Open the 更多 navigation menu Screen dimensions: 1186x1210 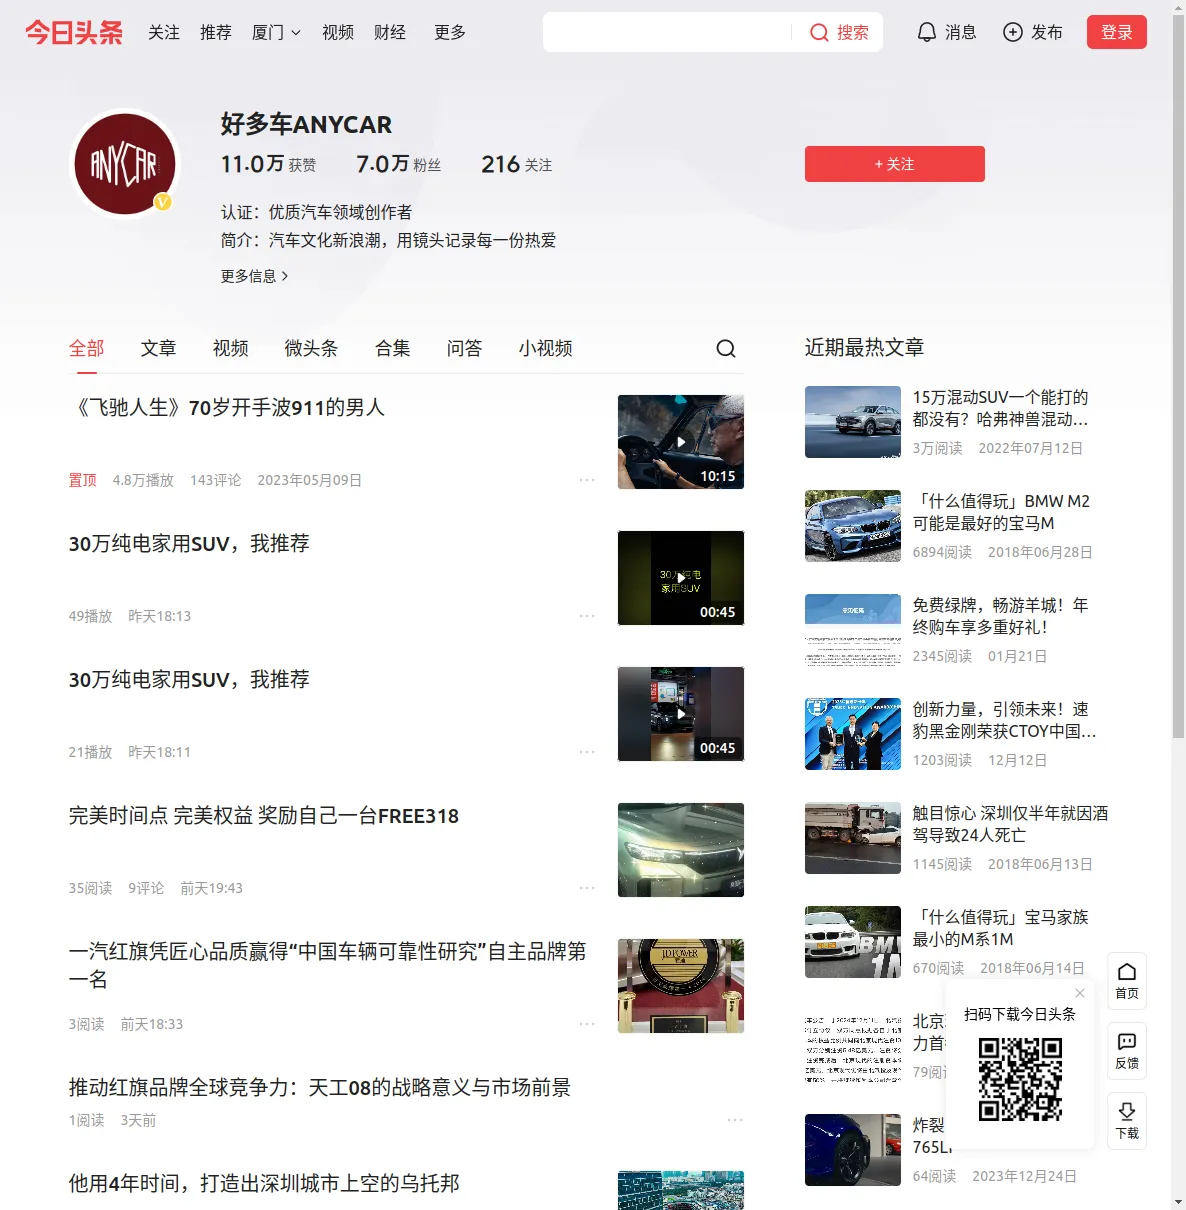(450, 32)
